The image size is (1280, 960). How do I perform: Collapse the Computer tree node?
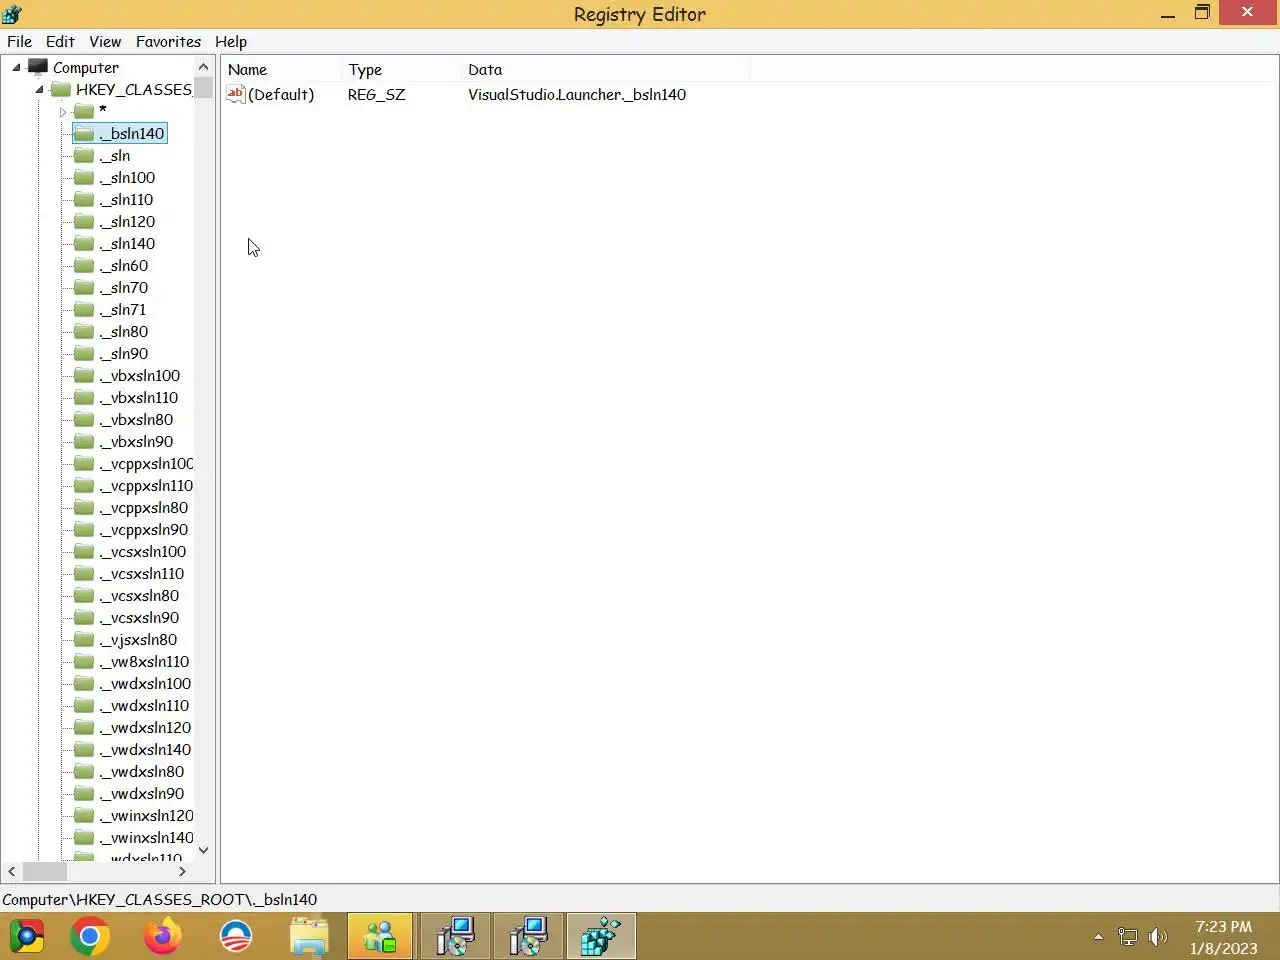16,67
